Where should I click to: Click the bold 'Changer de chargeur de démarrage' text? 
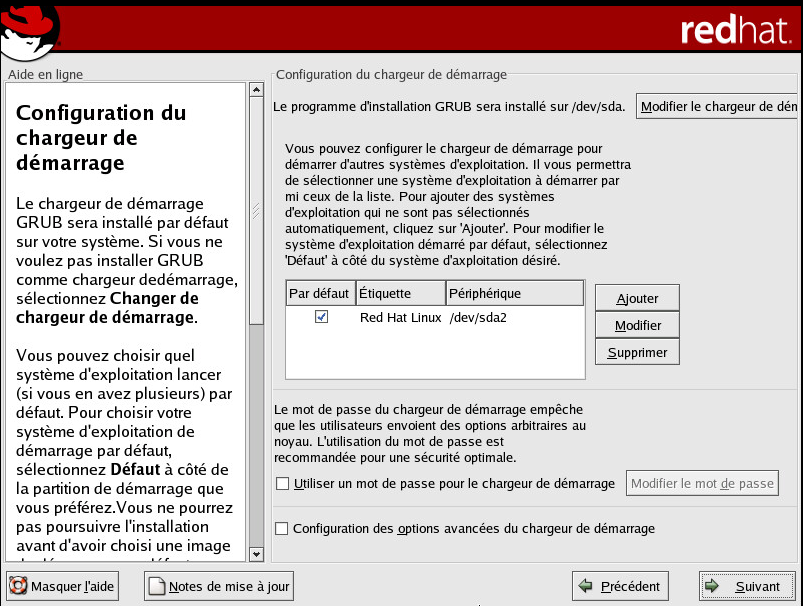108,308
